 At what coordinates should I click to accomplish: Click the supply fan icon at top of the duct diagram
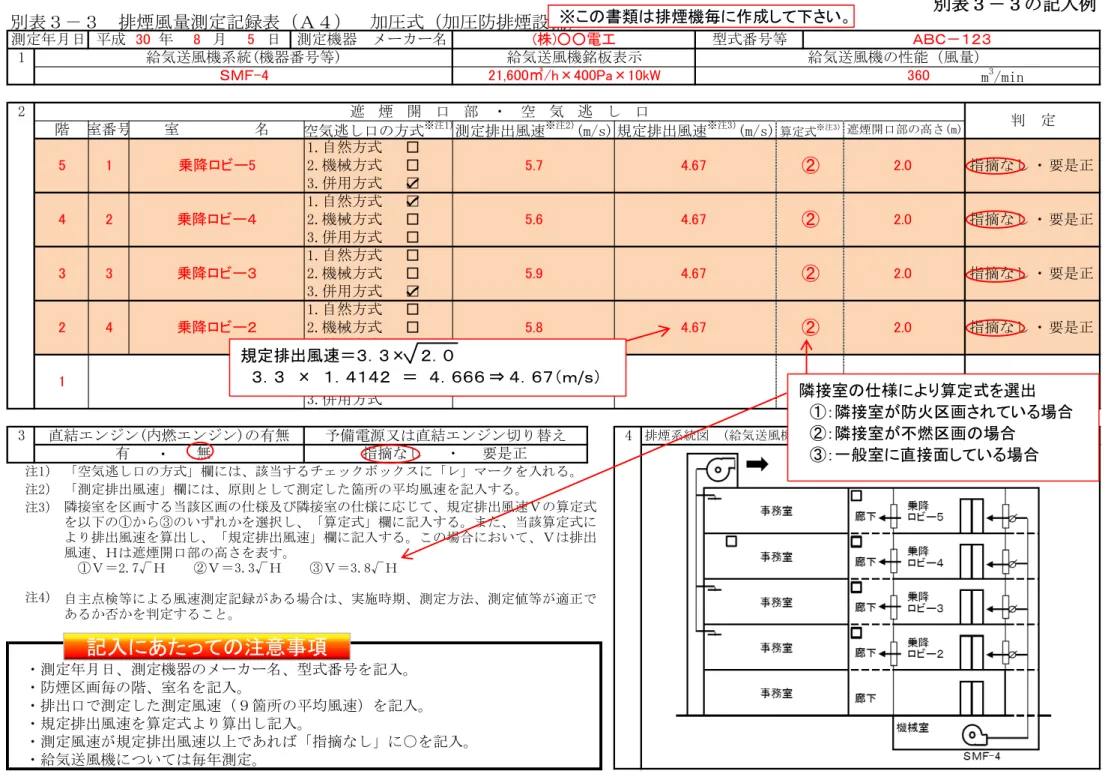tap(720, 470)
